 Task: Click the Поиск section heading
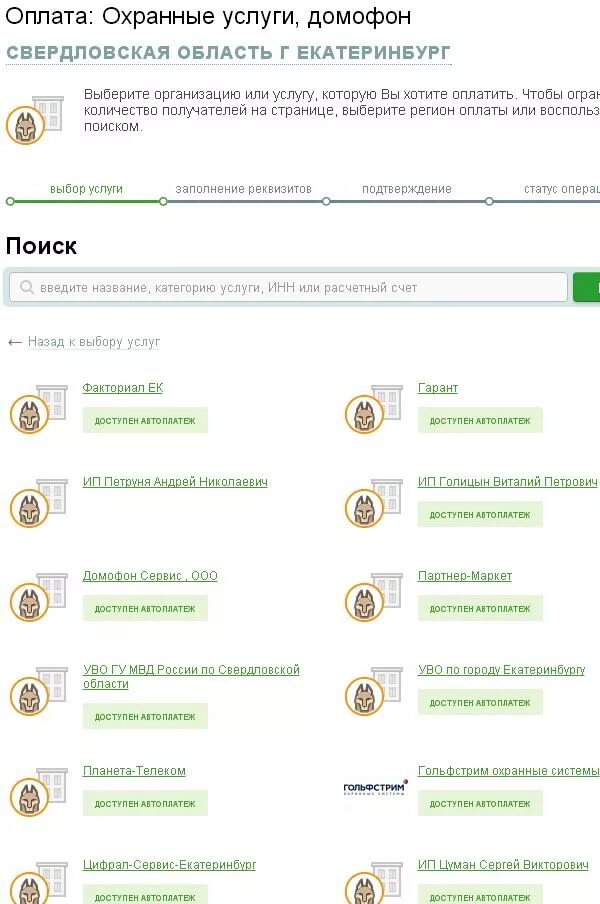point(41,246)
